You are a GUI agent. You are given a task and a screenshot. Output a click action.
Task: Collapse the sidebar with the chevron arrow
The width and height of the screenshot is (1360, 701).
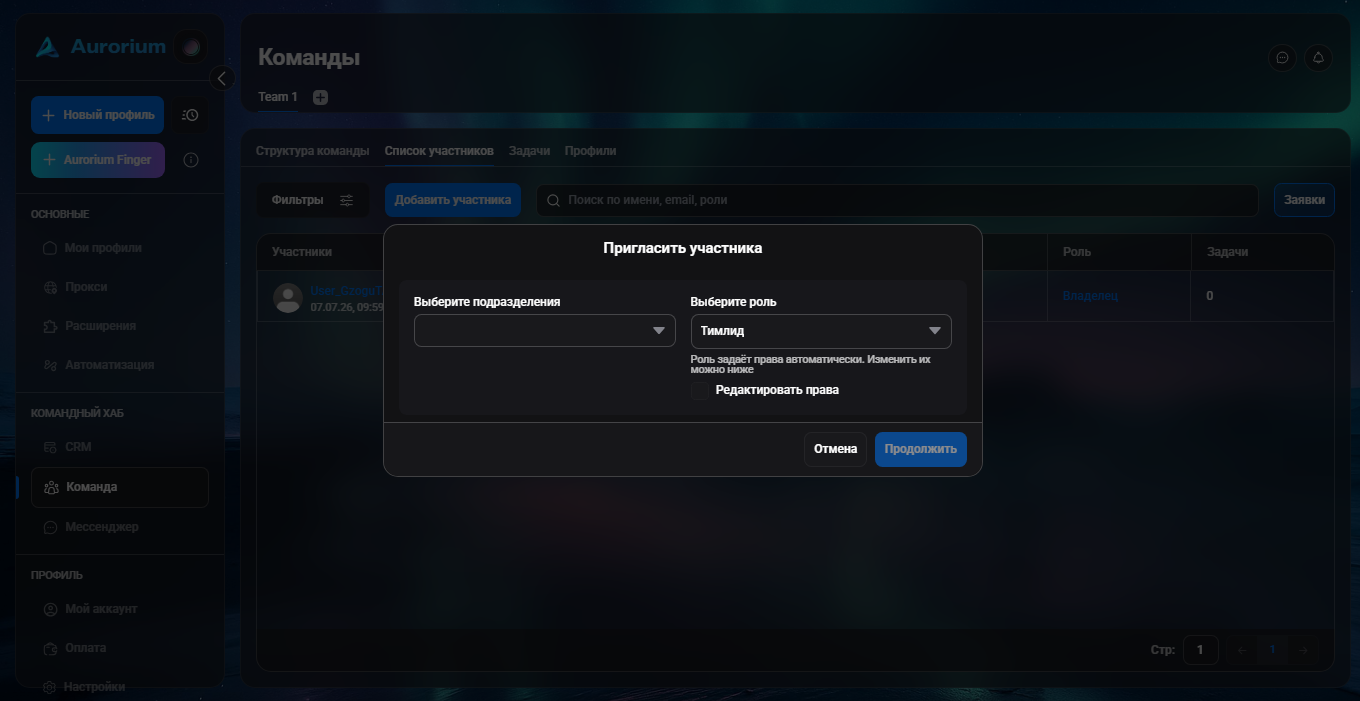(222, 78)
